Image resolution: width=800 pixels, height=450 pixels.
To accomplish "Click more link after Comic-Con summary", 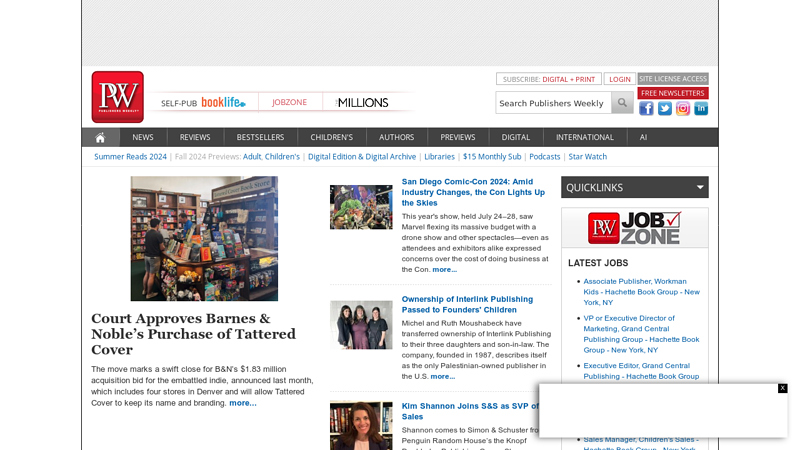I will pos(444,269).
